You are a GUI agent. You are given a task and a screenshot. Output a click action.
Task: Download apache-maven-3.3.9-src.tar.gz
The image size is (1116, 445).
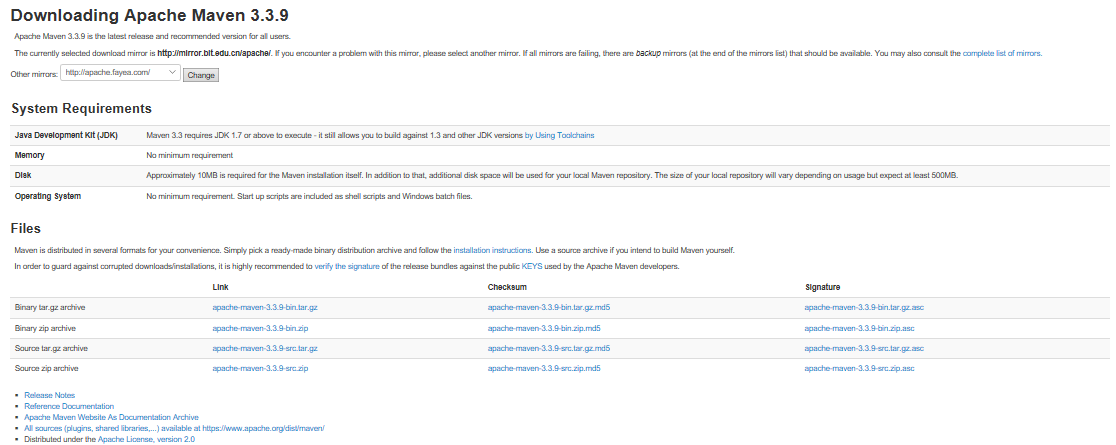tap(265, 348)
